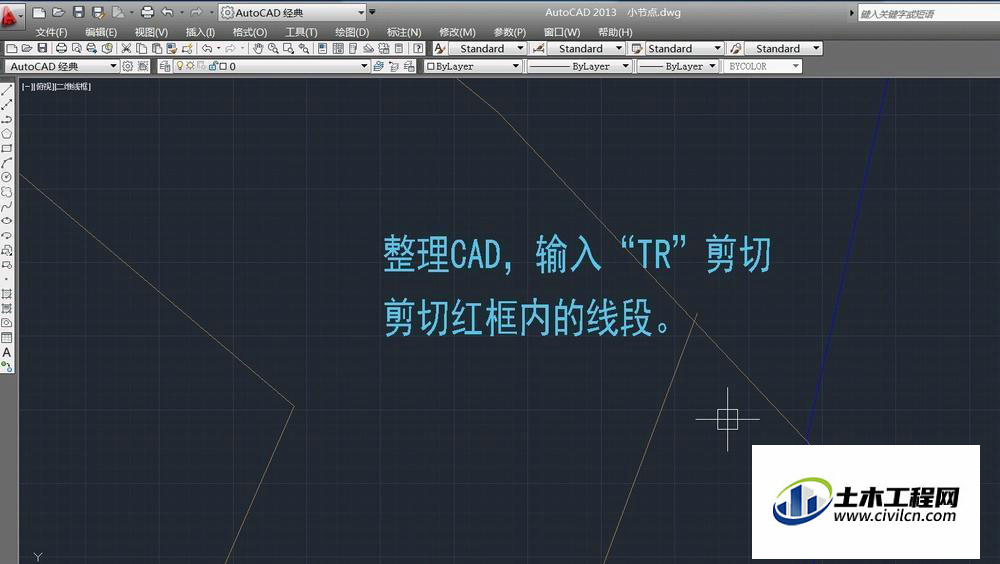This screenshot has width=1000, height=564.
Task: Open the 编辑(E) menu
Action: coord(101,32)
